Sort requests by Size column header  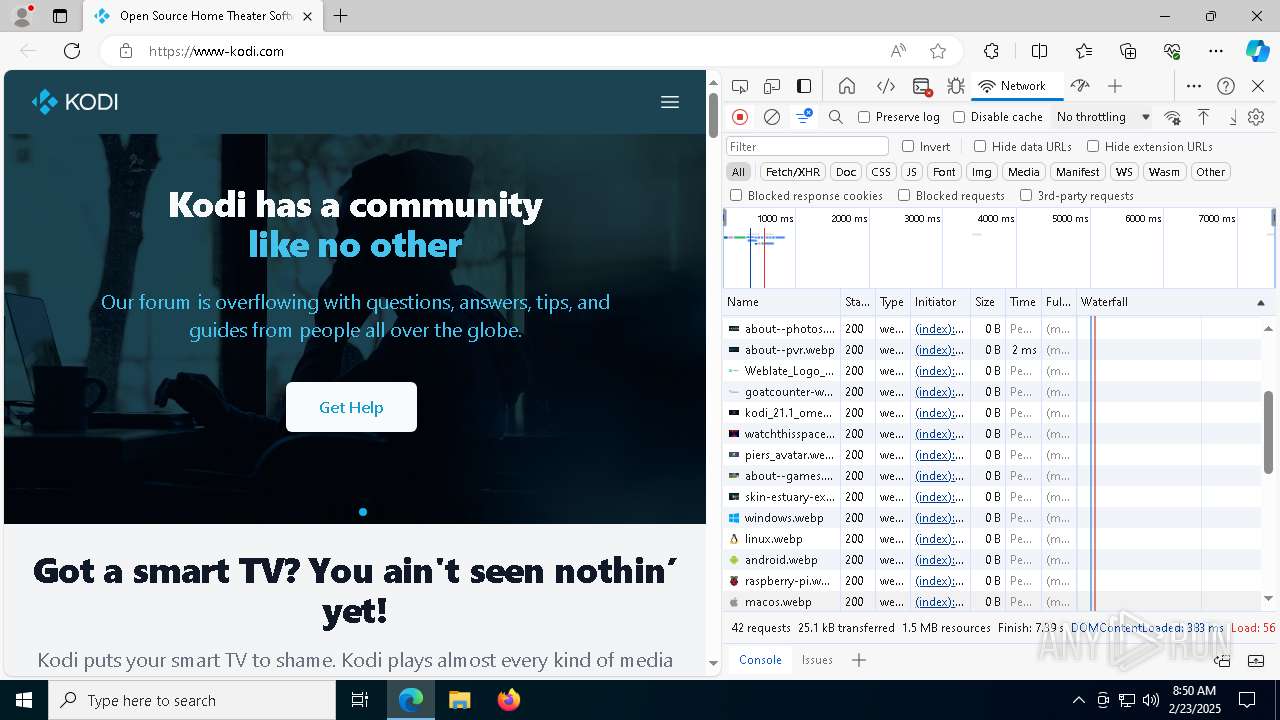[x=987, y=302]
